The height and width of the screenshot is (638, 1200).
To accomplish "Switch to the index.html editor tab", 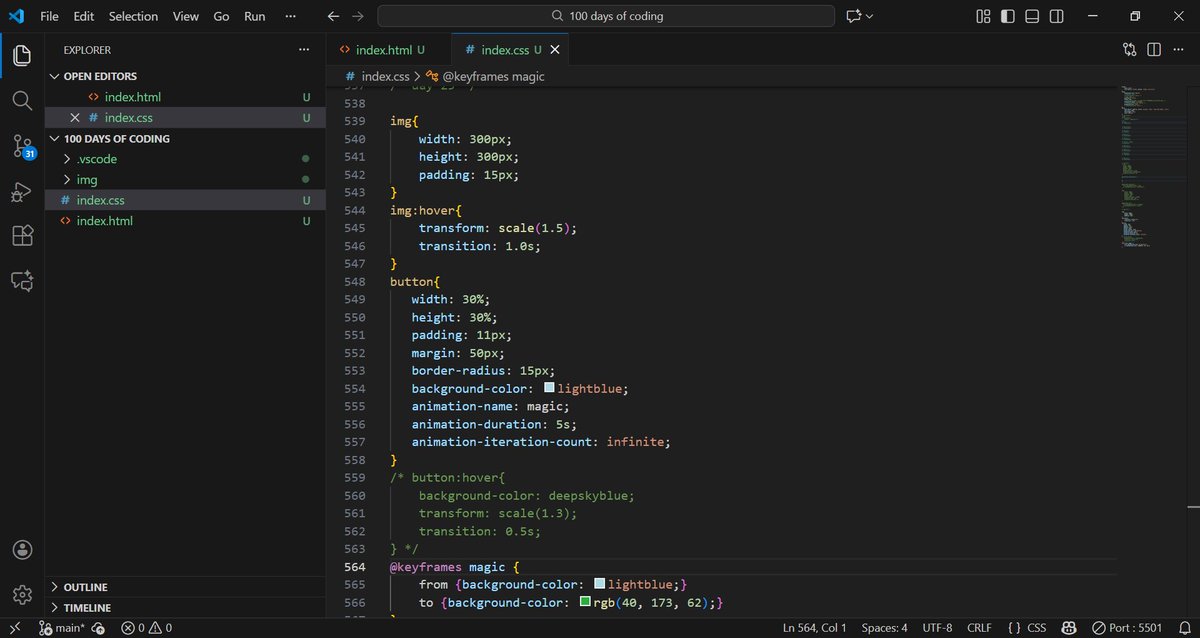I will (x=389, y=50).
